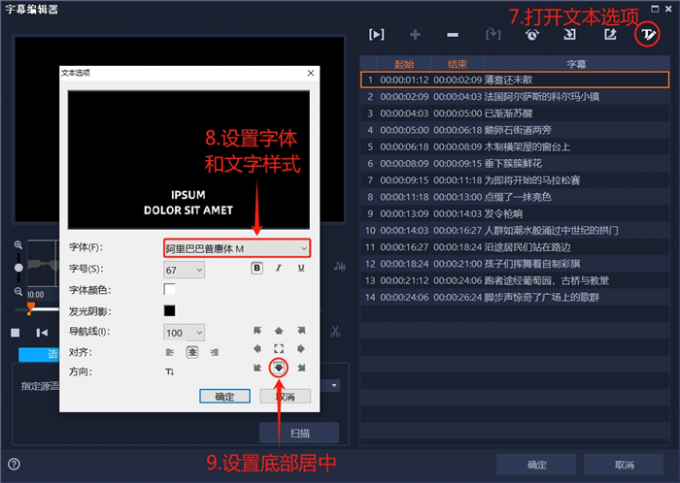Set text position to top-right
This screenshot has height=483, width=680.
coord(301,331)
